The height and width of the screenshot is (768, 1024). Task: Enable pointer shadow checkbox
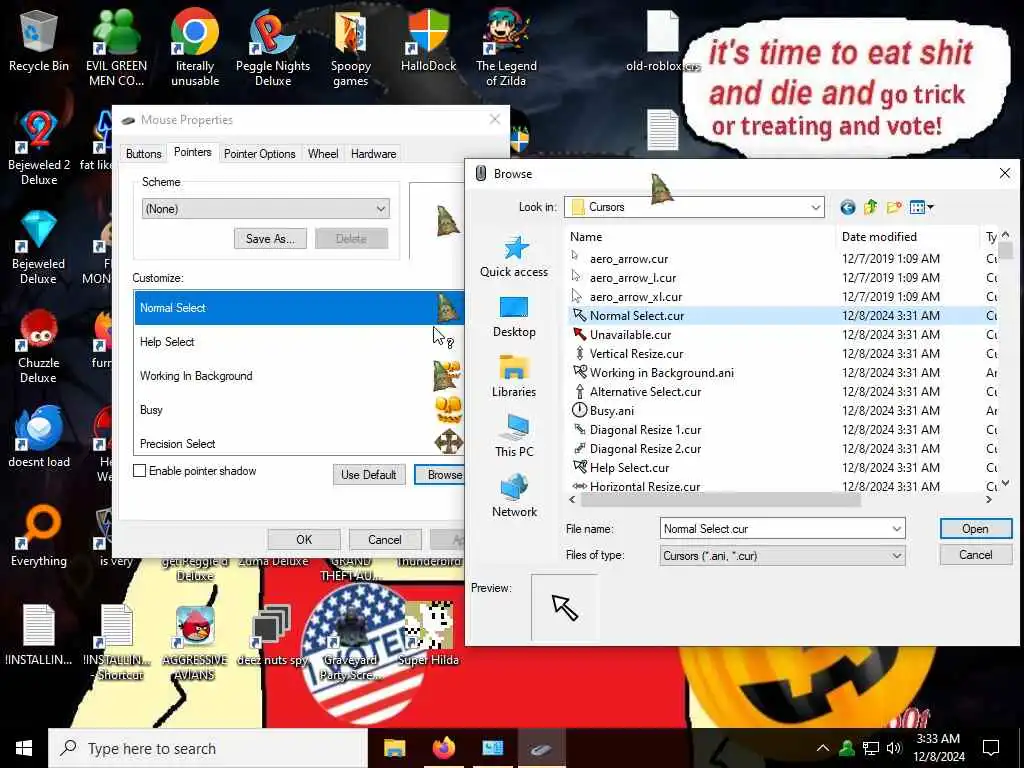click(140, 471)
